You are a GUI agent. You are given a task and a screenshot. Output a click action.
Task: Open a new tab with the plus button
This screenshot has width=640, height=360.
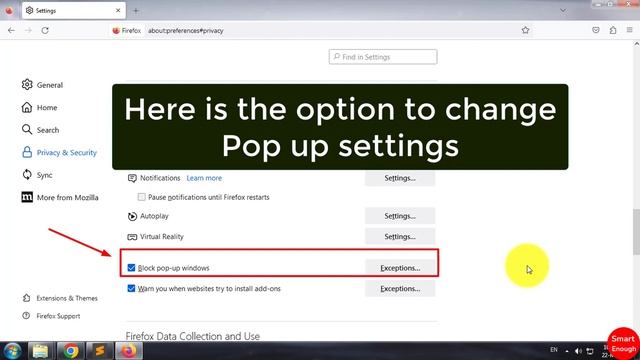point(136,11)
